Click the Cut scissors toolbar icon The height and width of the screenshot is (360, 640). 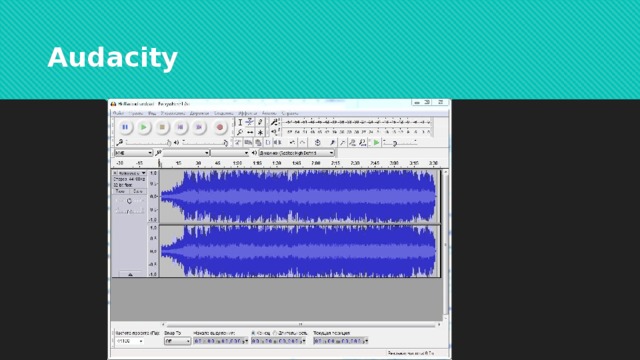[x=238, y=142]
